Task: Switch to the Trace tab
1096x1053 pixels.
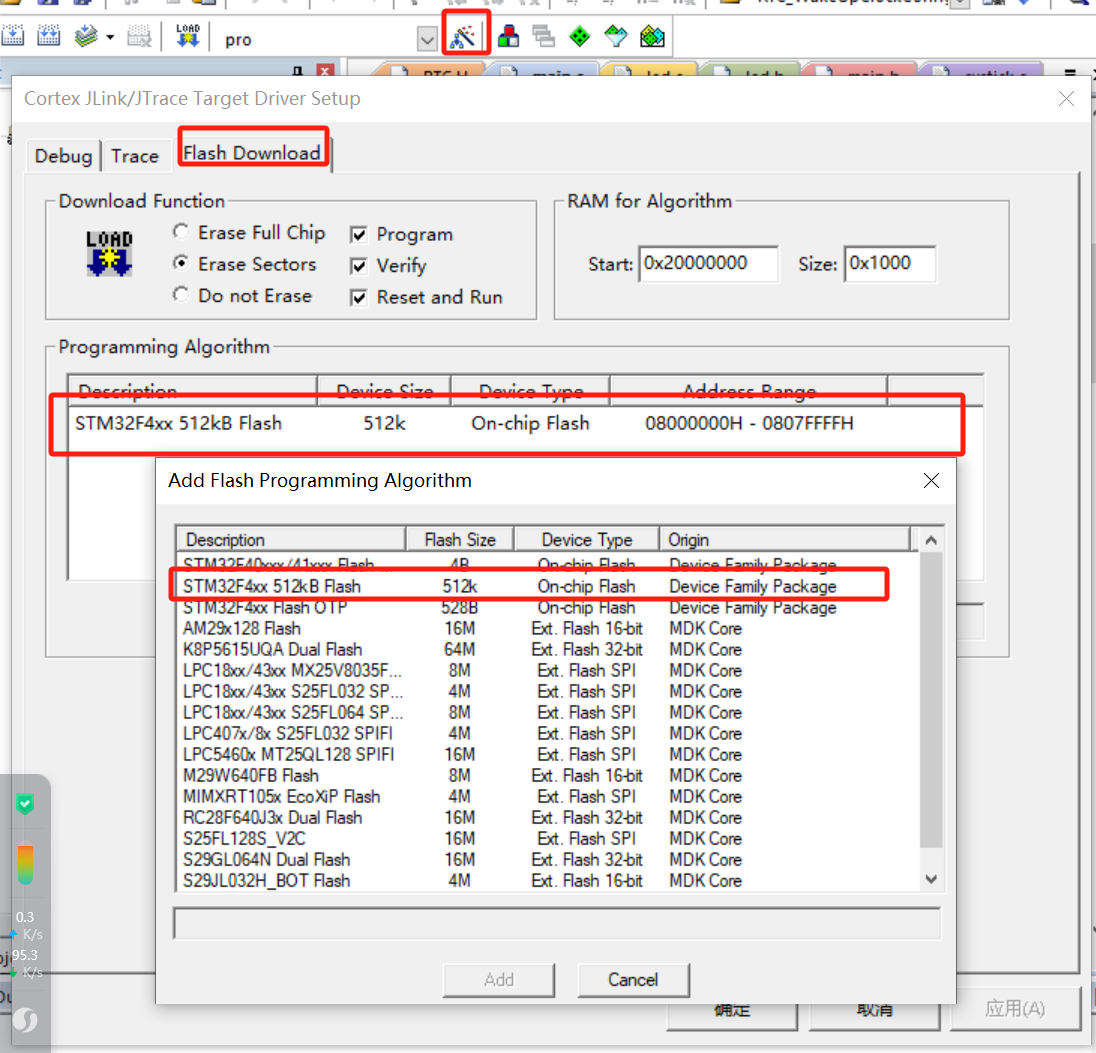Action: [x=135, y=155]
